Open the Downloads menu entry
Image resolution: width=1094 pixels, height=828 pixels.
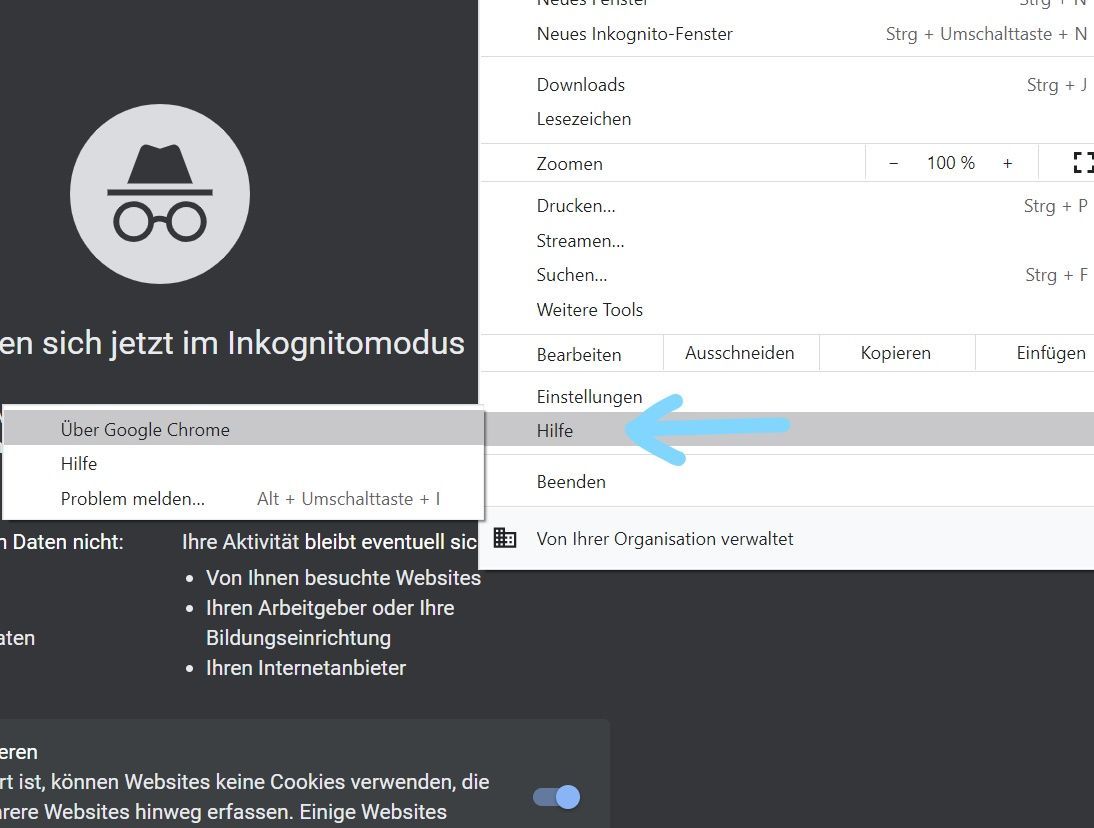787,85
